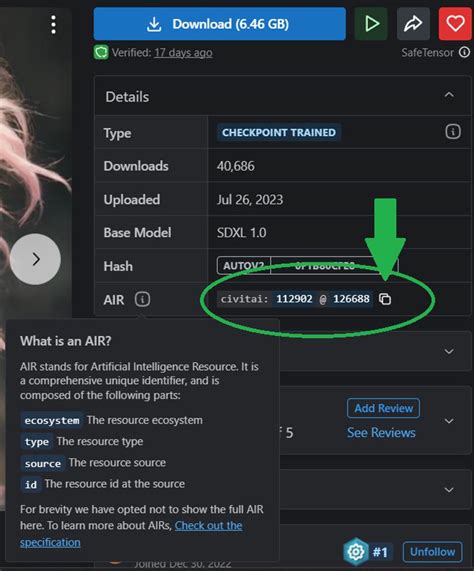
Task: Click the 'civitai:' prefix in AIR field
Action: (x=244, y=299)
